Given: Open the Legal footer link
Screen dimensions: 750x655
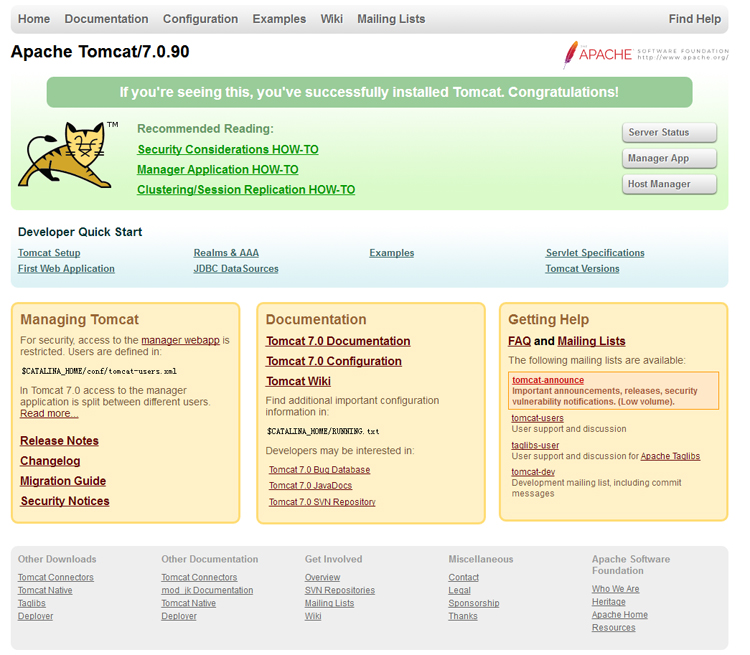Looking at the screenshot, I should pyautogui.click(x=460, y=591).
